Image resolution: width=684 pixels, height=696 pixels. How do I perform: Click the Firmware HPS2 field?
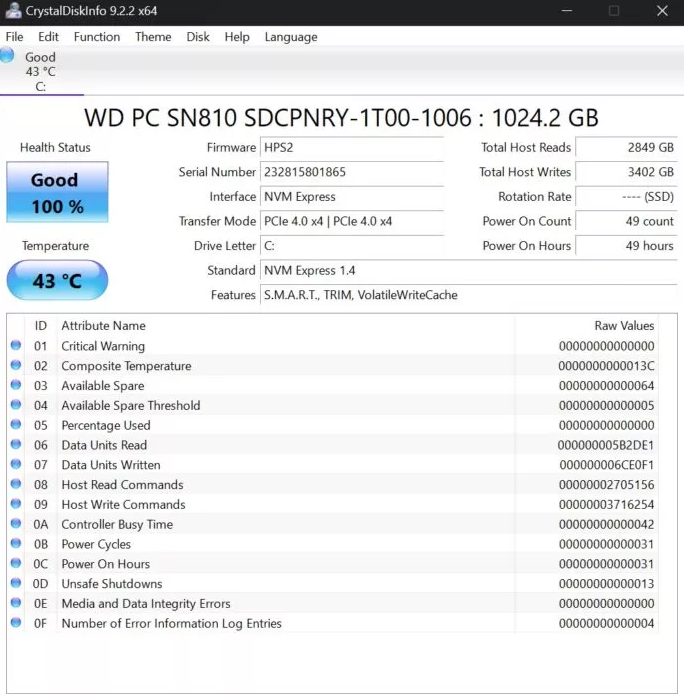350,148
